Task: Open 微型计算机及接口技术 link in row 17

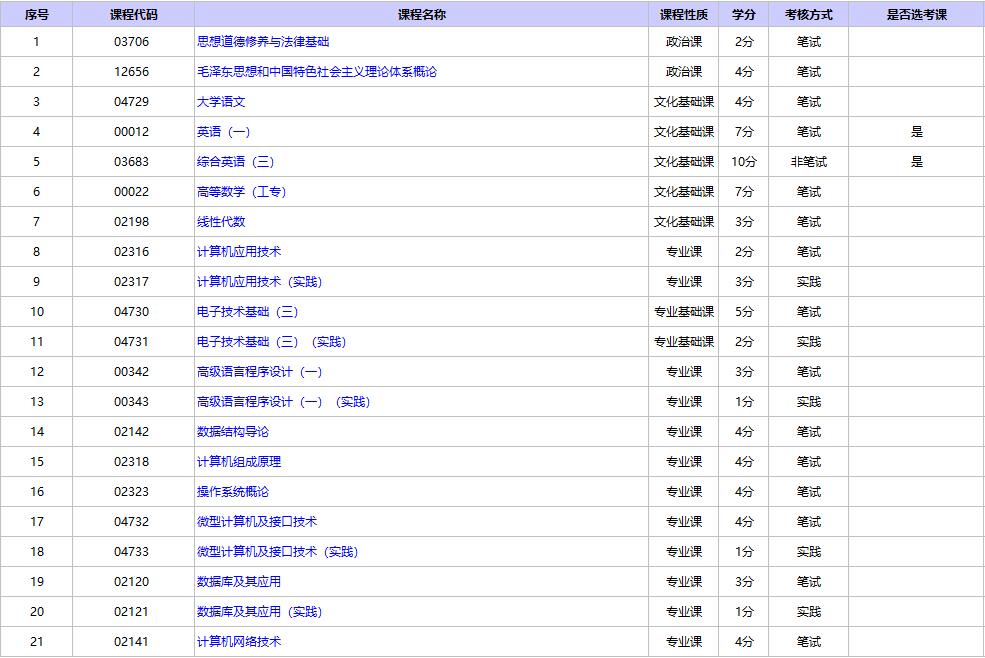Action: 258,522
